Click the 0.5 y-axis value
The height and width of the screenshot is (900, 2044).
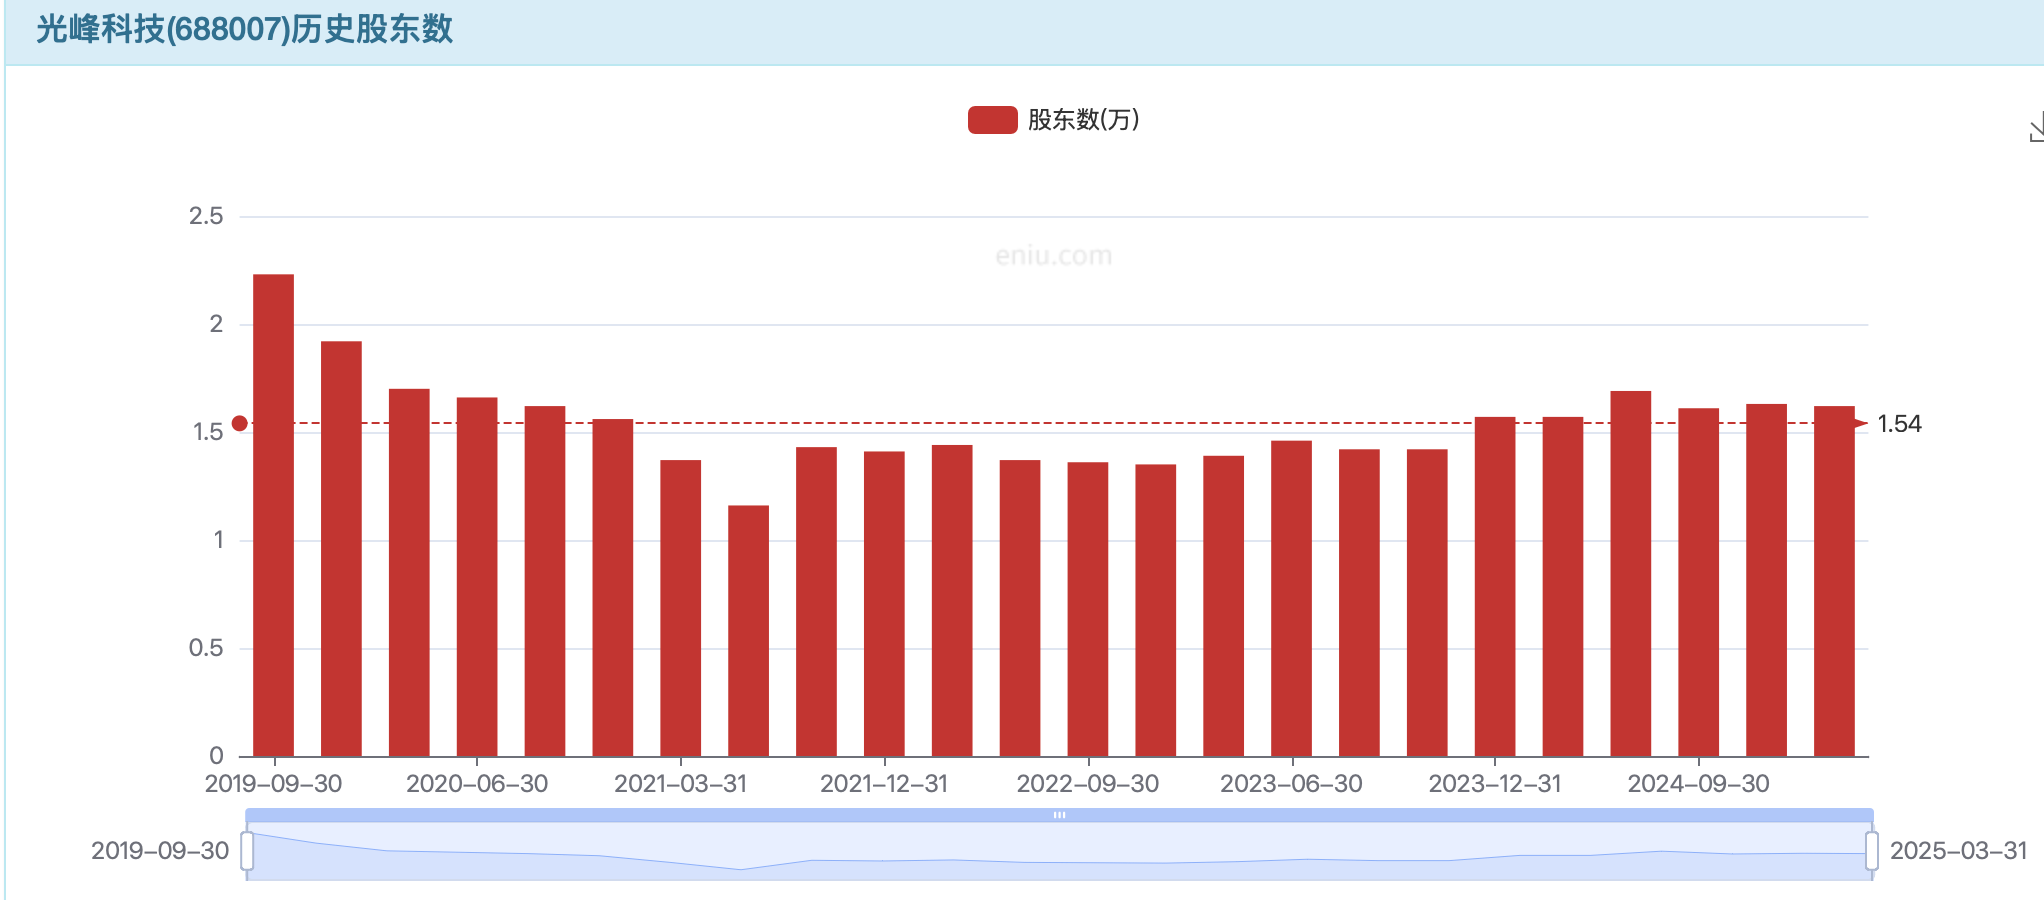[x=206, y=648]
